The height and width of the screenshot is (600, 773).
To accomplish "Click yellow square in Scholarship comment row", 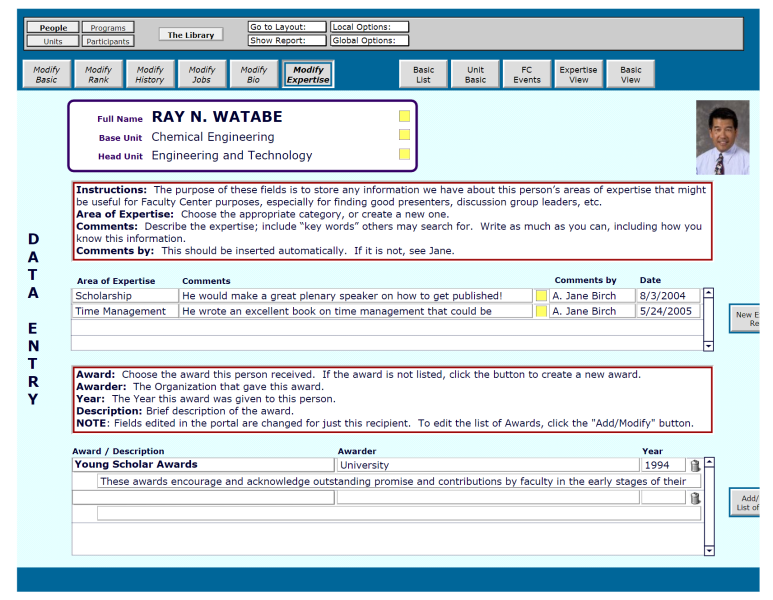I will (x=541, y=296).
